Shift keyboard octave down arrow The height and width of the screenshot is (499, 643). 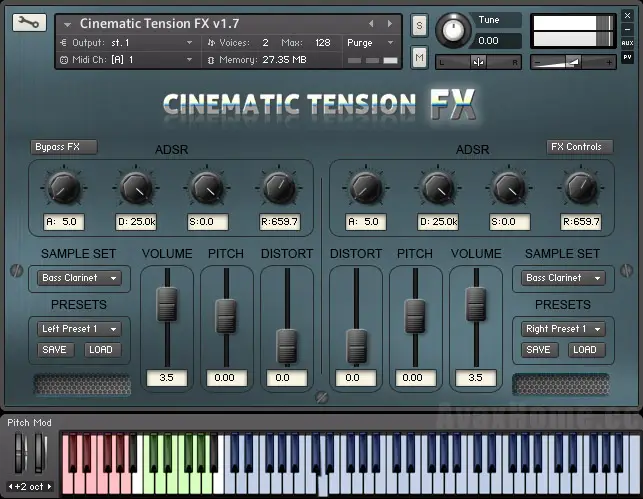11,487
